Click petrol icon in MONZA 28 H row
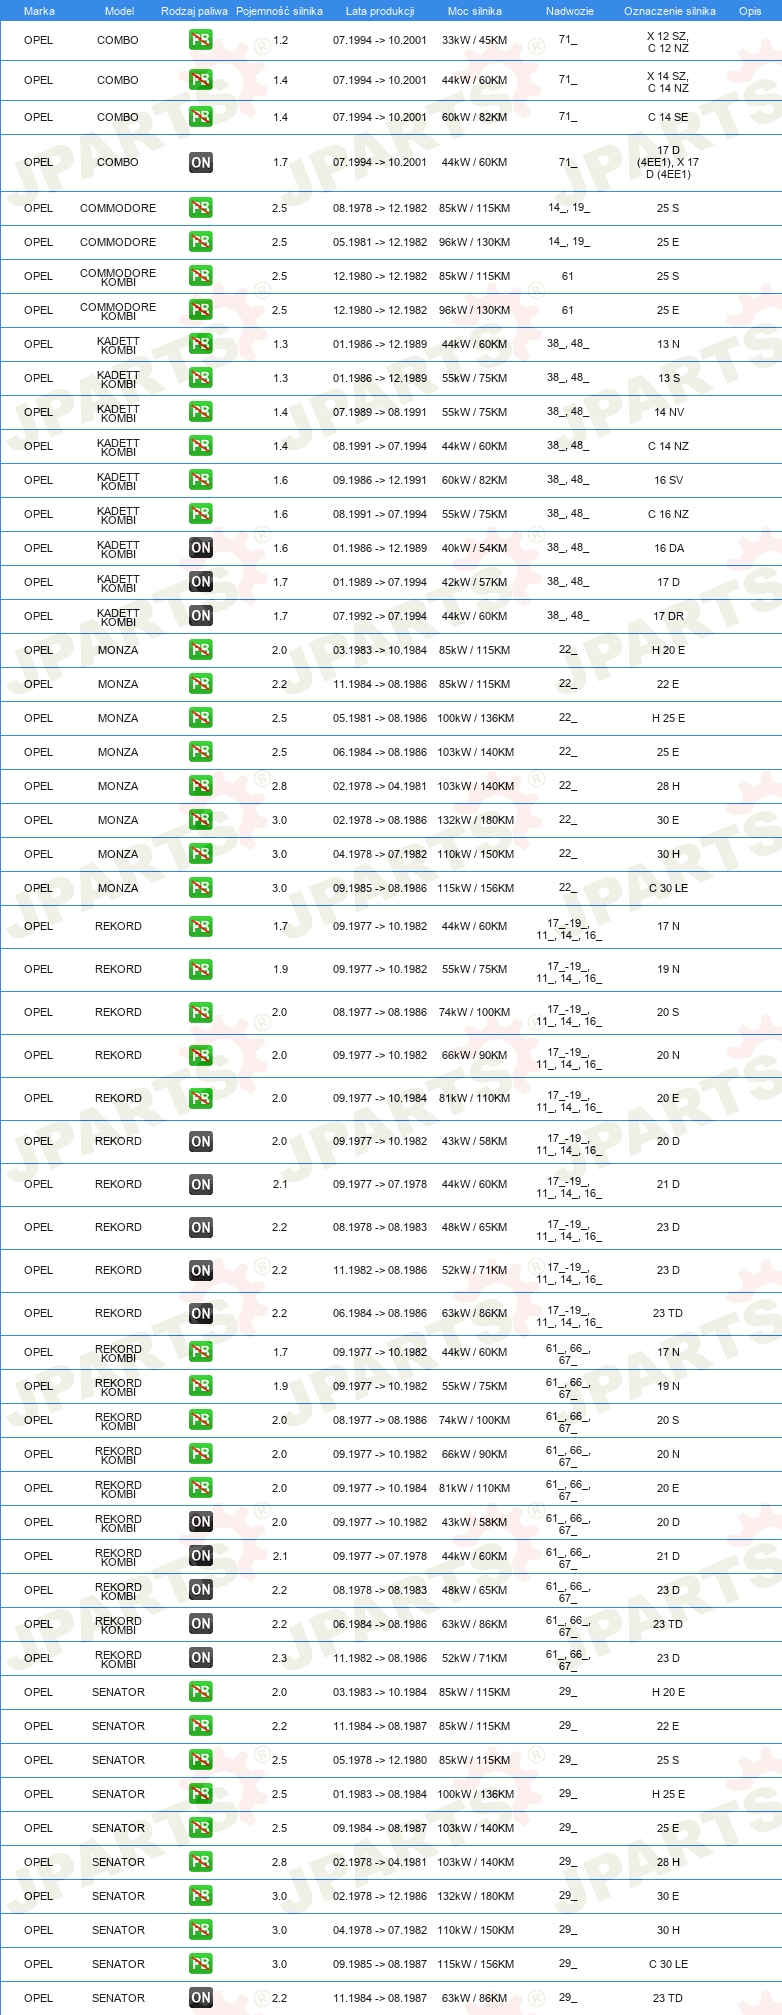Screen dimensions: 782x2015 pos(201,786)
